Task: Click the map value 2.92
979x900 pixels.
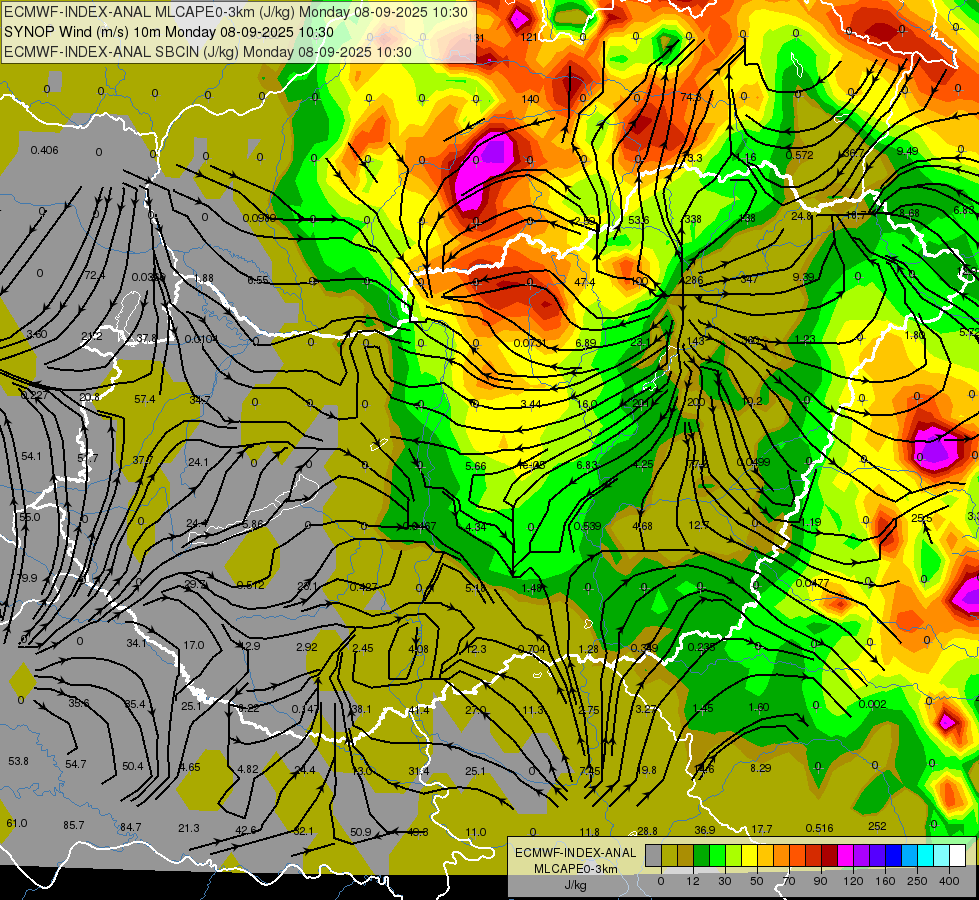Action: click(307, 647)
